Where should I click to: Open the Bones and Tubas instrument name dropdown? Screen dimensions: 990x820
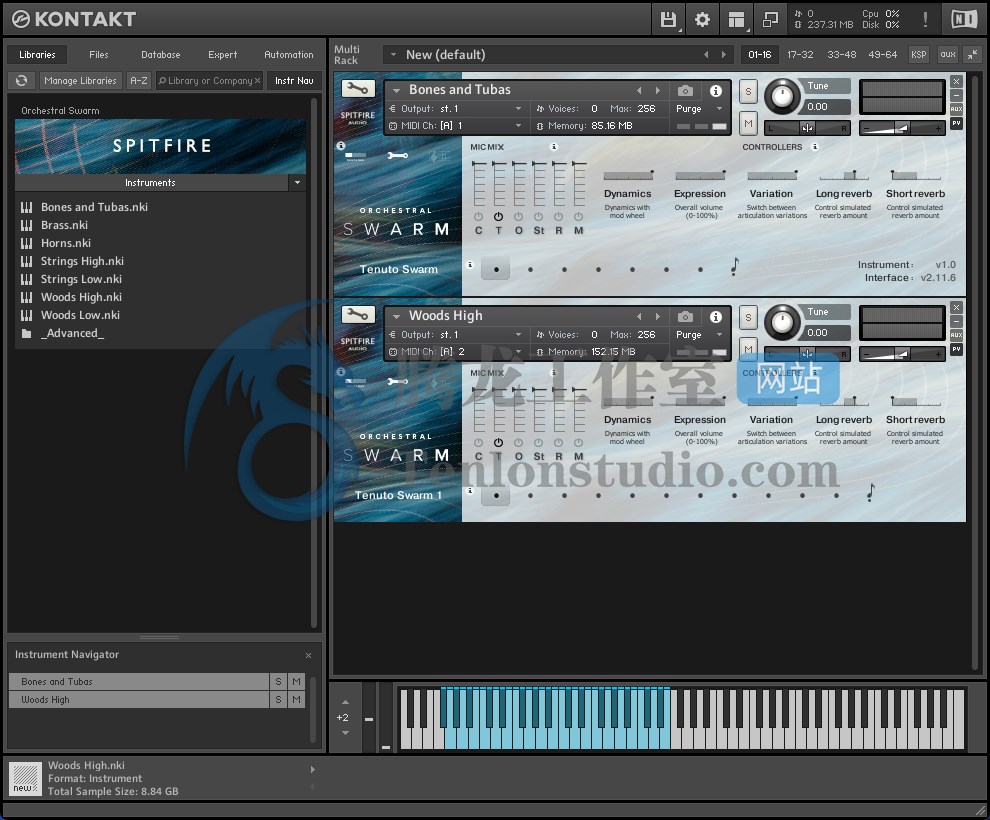click(396, 90)
